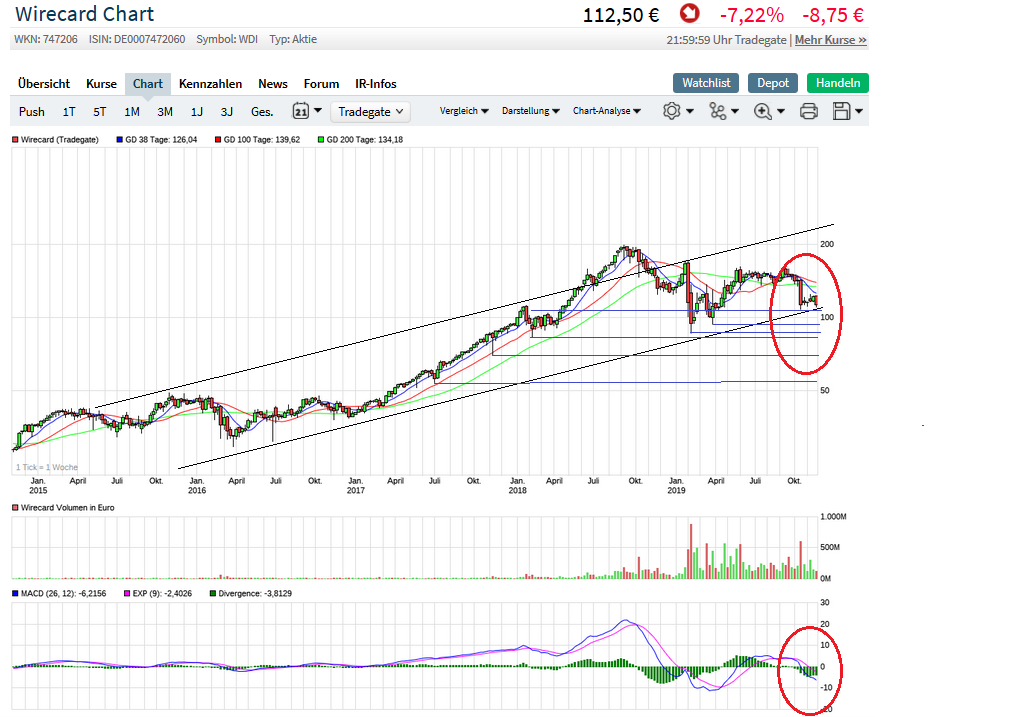Click the WKN: 747206 text
Image resolution: width=1020 pixels, height=717 pixels.
(46, 39)
